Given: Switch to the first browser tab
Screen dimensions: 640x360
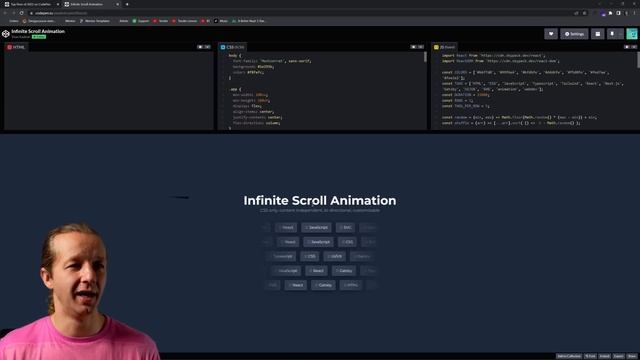Looking at the screenshot, I should pos(31,4).
